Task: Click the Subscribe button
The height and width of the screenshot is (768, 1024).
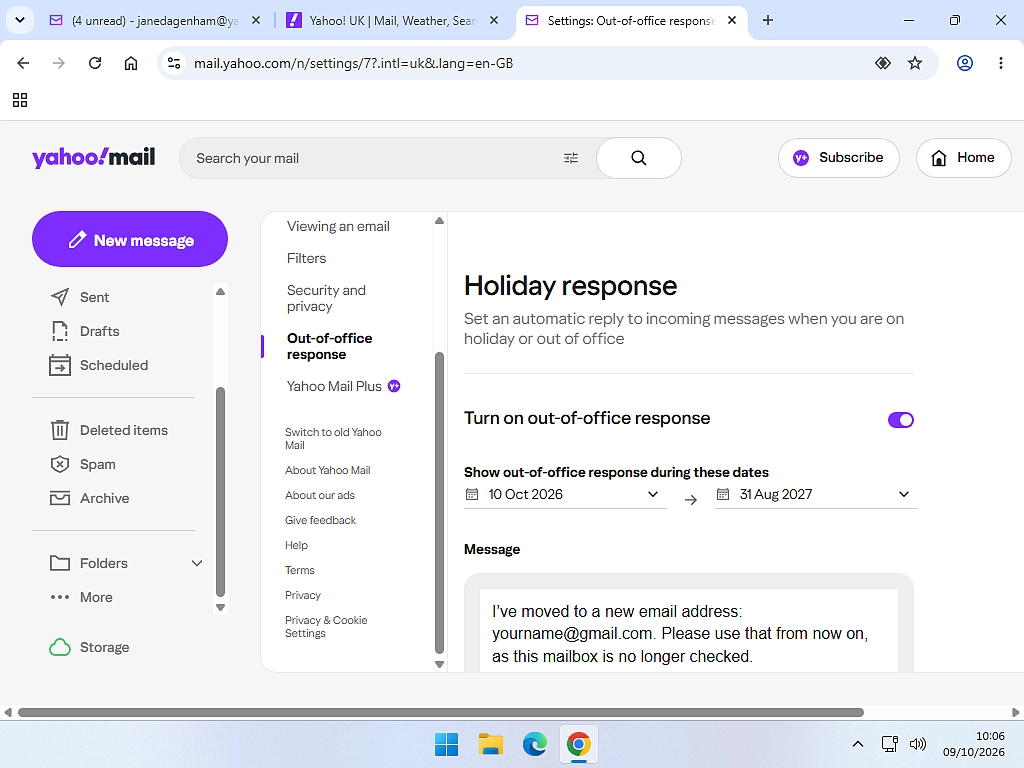Action: click(839, 158)
